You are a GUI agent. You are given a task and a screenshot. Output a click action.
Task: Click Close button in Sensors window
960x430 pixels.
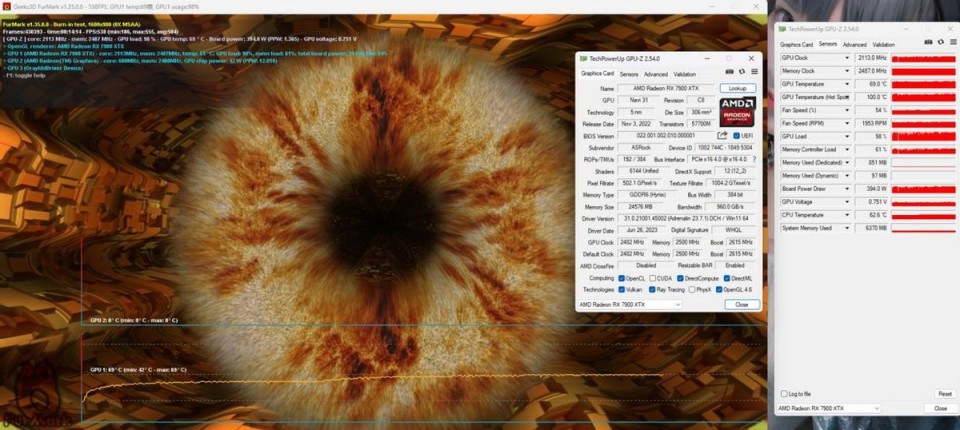click(x=940, y=408)
